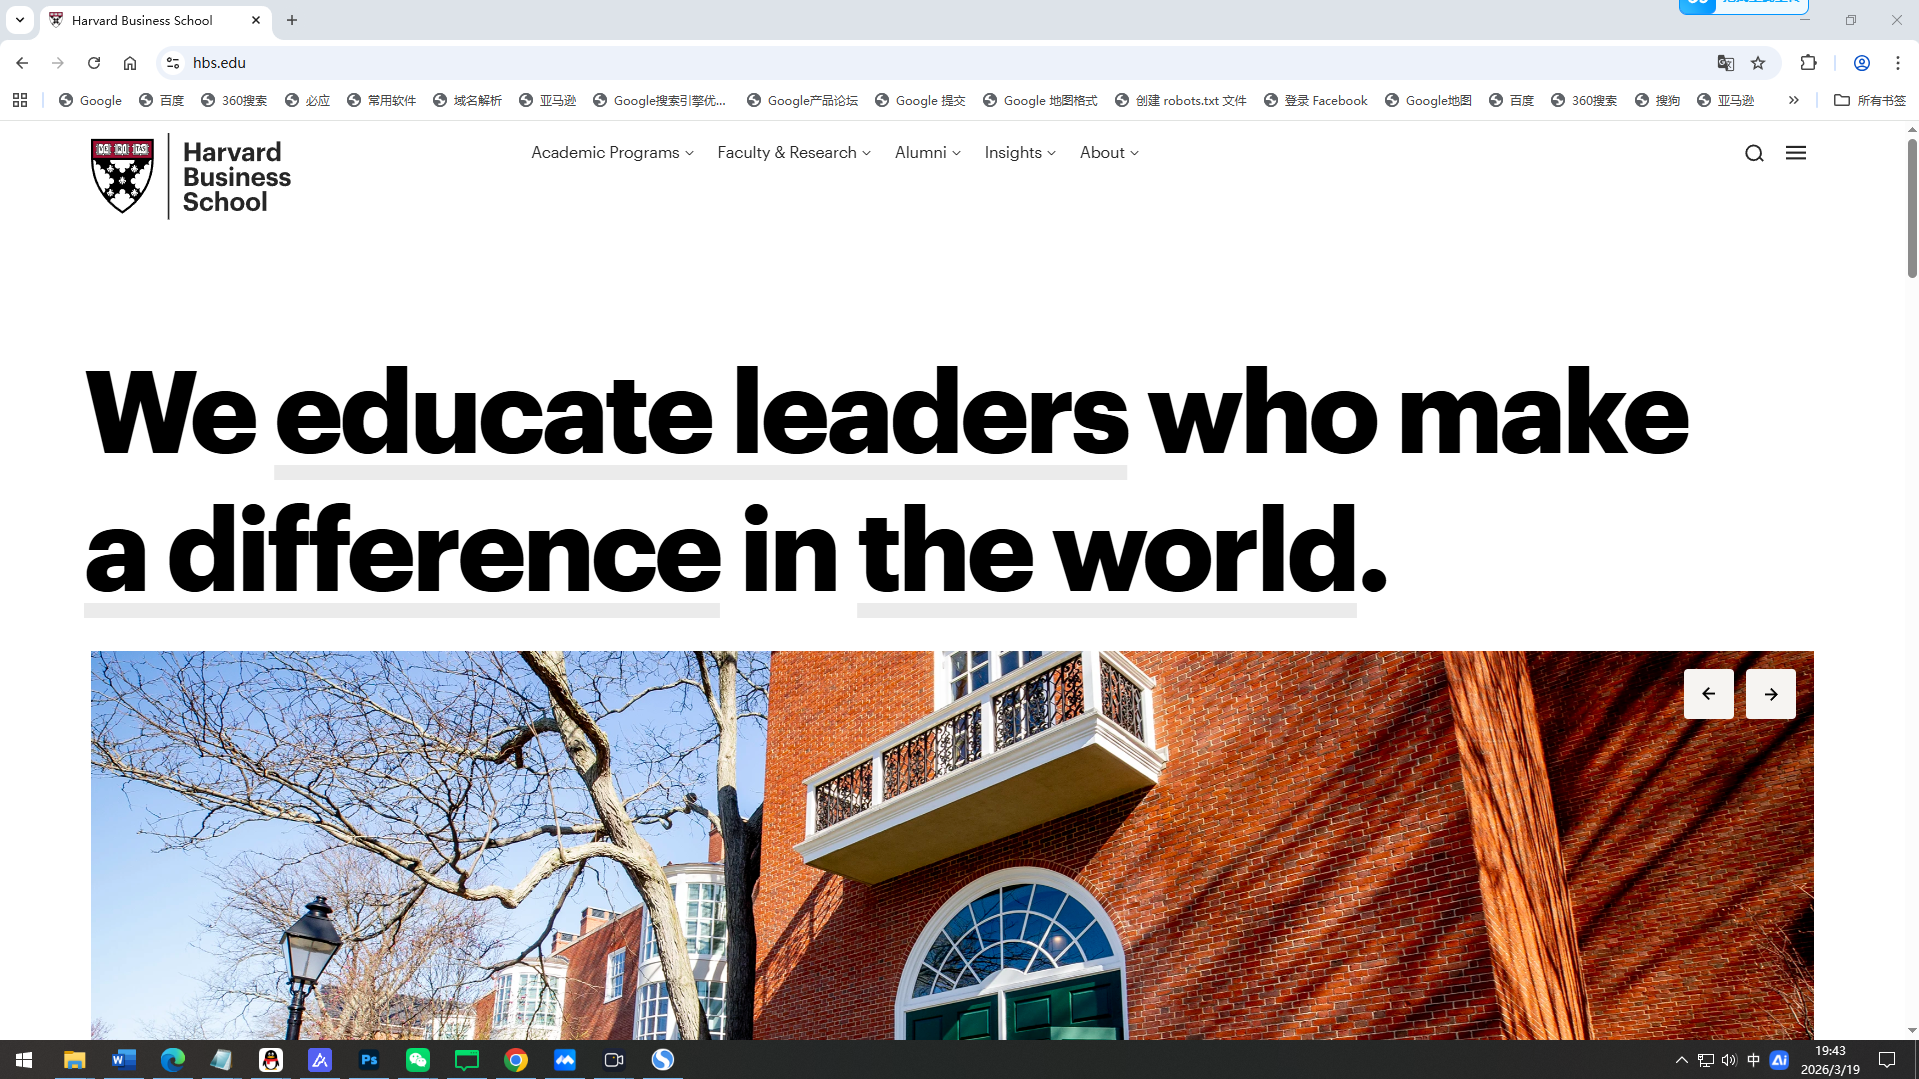Open the QQ penguin app in the taskbar
Screen dimensions: 1919x1079
(x=271, y=1060)
